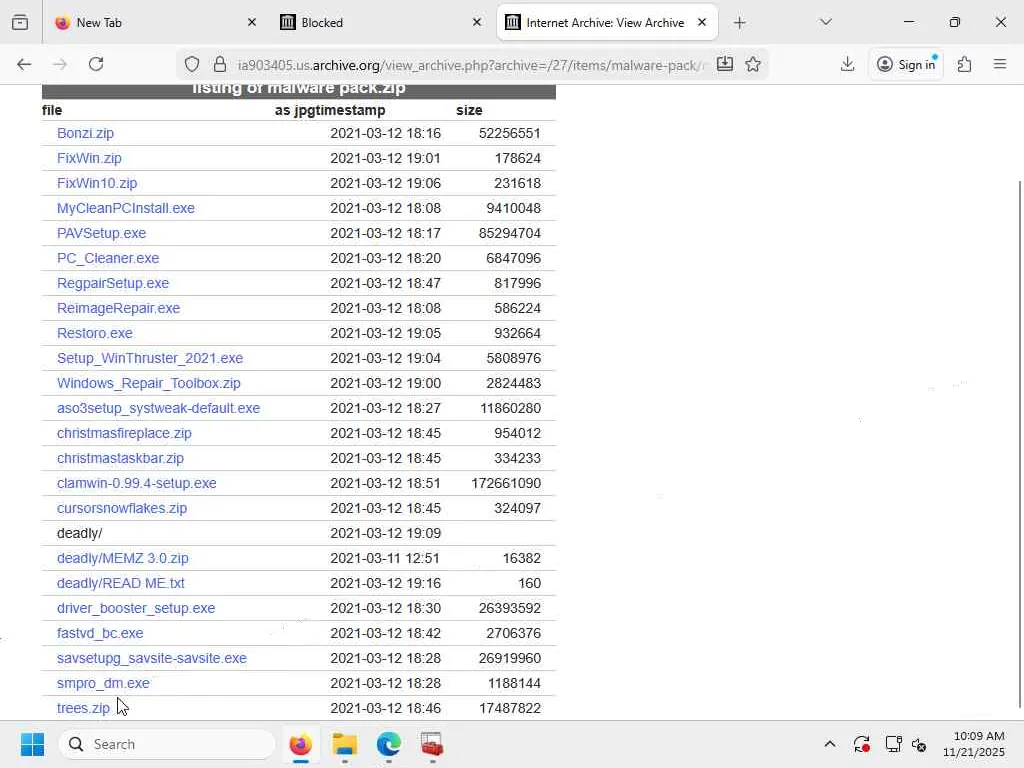Open aso3setup_systweak-default.exe link
Image resolution: width=1024 pixels, height=768 pixels.
(158, 408)
